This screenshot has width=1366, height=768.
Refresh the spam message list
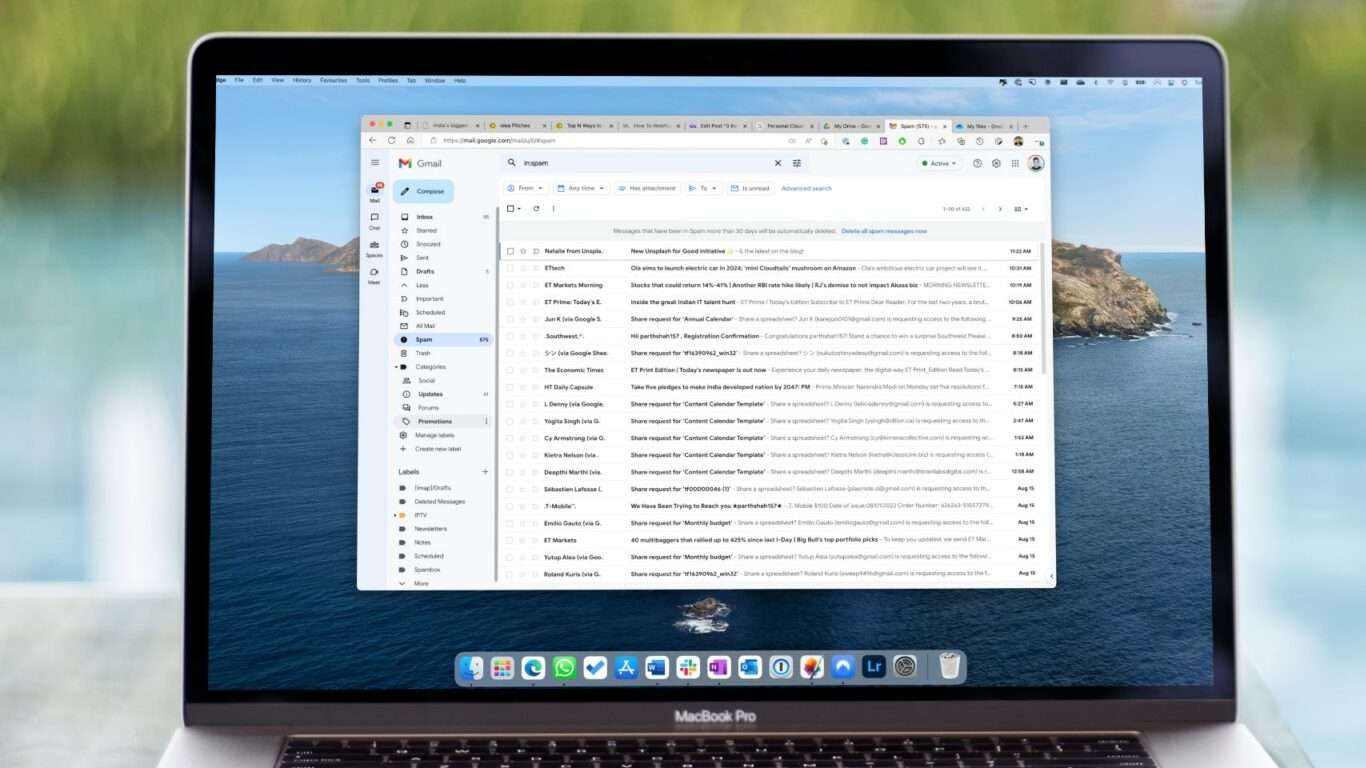coord(536,209)
